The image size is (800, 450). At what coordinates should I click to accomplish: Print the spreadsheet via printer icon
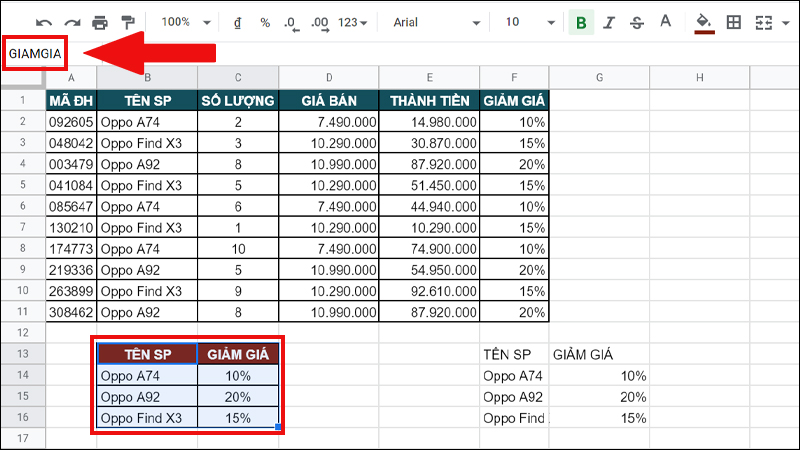[x=100, y=22]
